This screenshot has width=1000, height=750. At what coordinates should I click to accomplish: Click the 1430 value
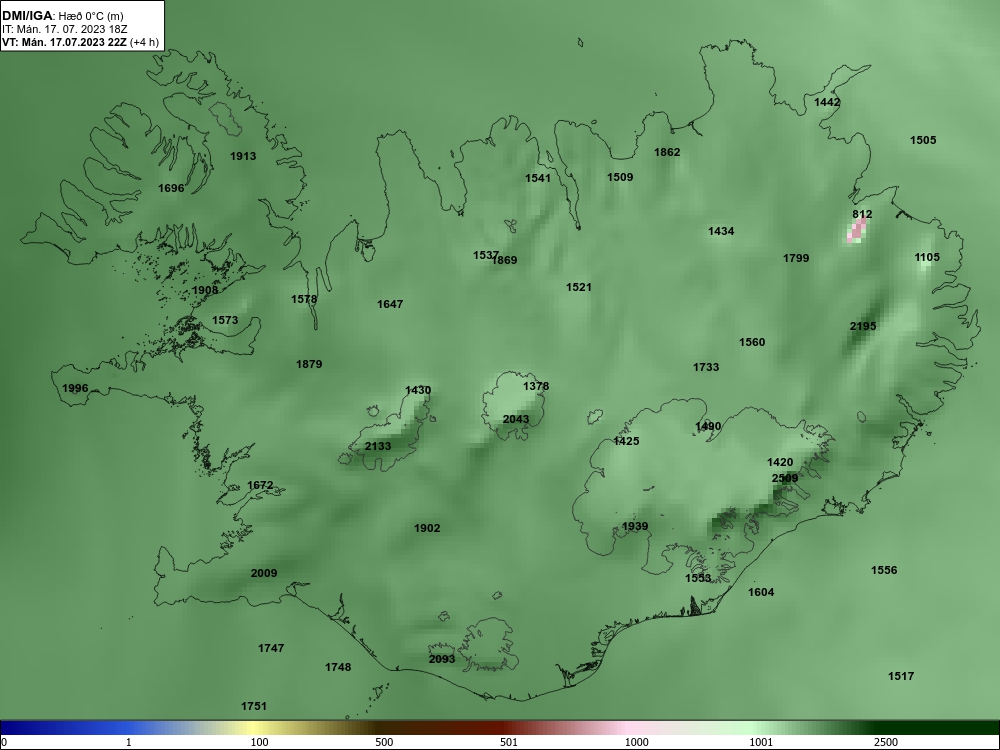418,391
